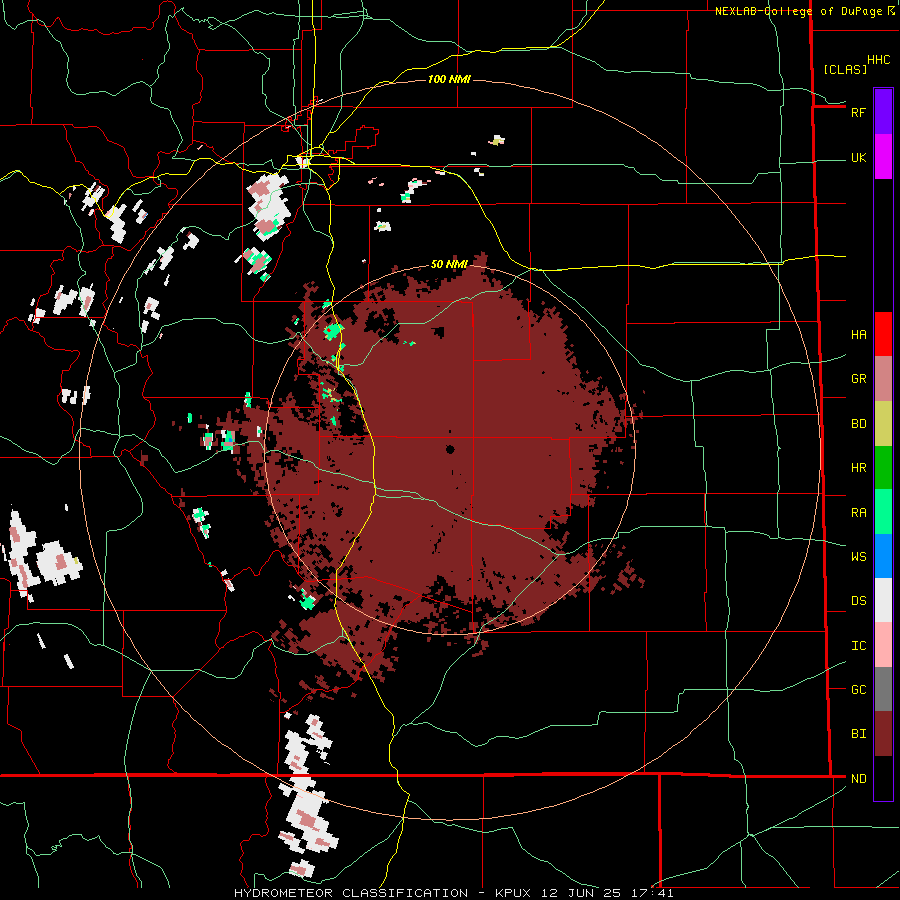Click the red HA color swatch in legend
The height and width of the screenshot is (900, 900).
[883, 334]
